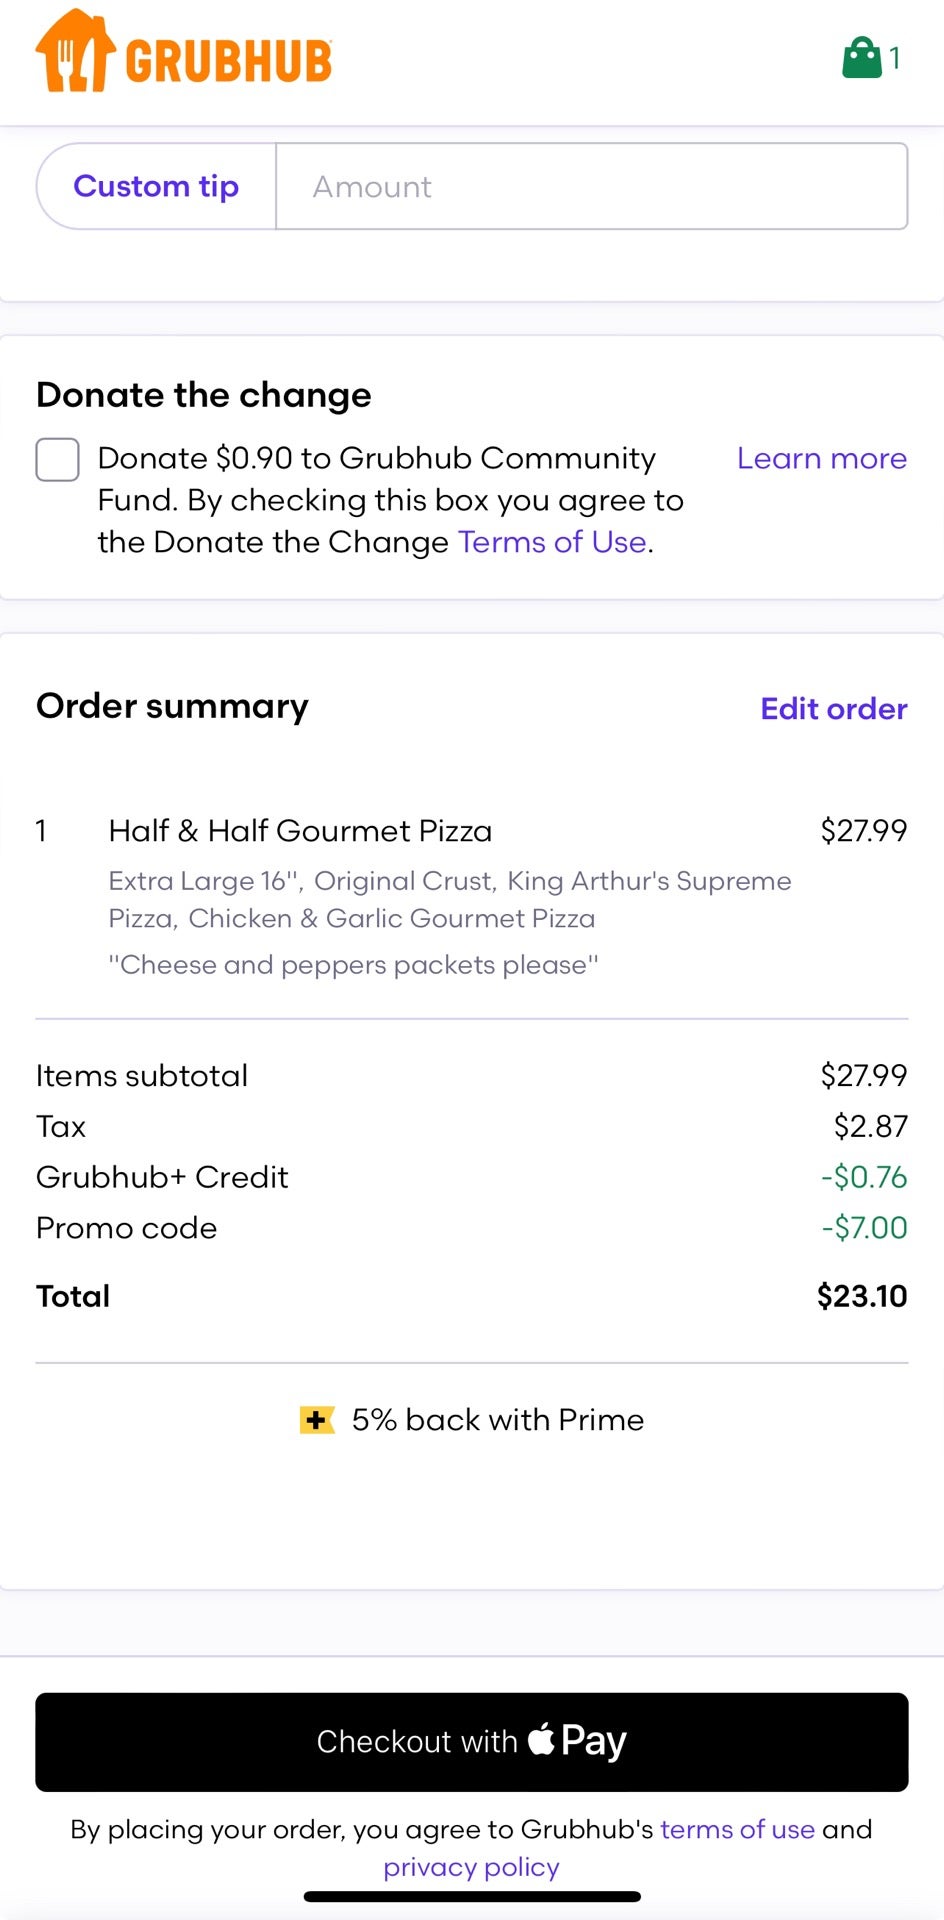
Task: Click the tip Amount input field
Action: (x=591, y=186)
